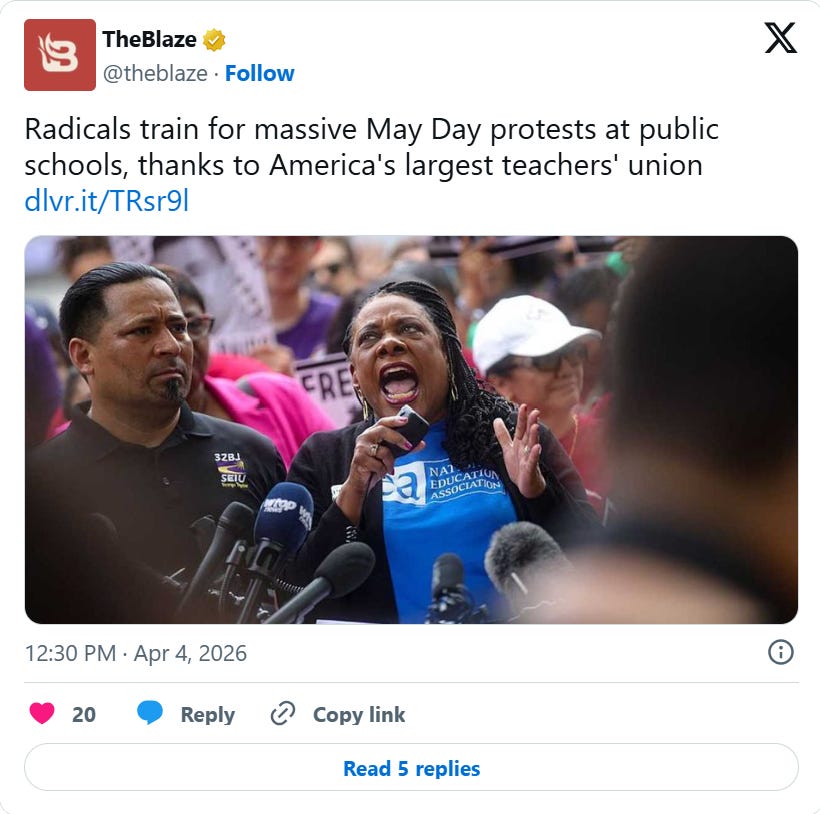Click the blue reply bubble icon
This screenshot has height=814, width=820.
point(150,713)
